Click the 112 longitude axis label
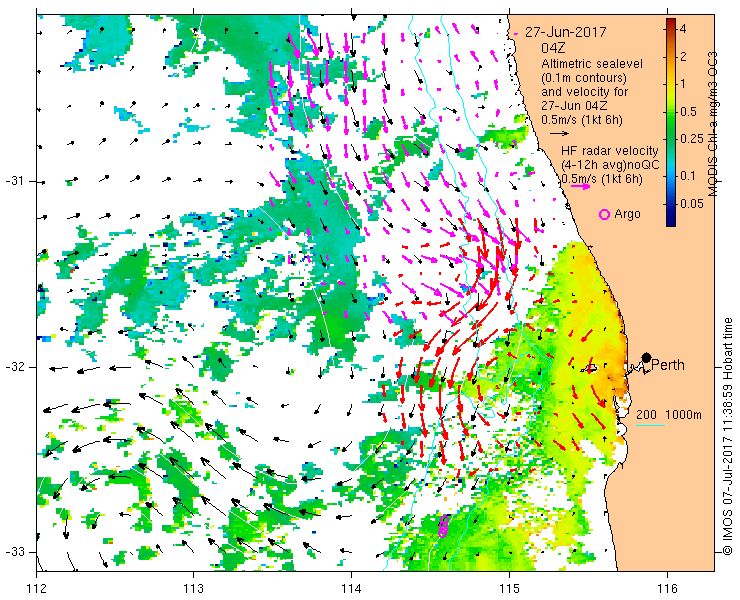Viewport: 740px width, 600px height. pyautogui.click(x=36, y=589)
